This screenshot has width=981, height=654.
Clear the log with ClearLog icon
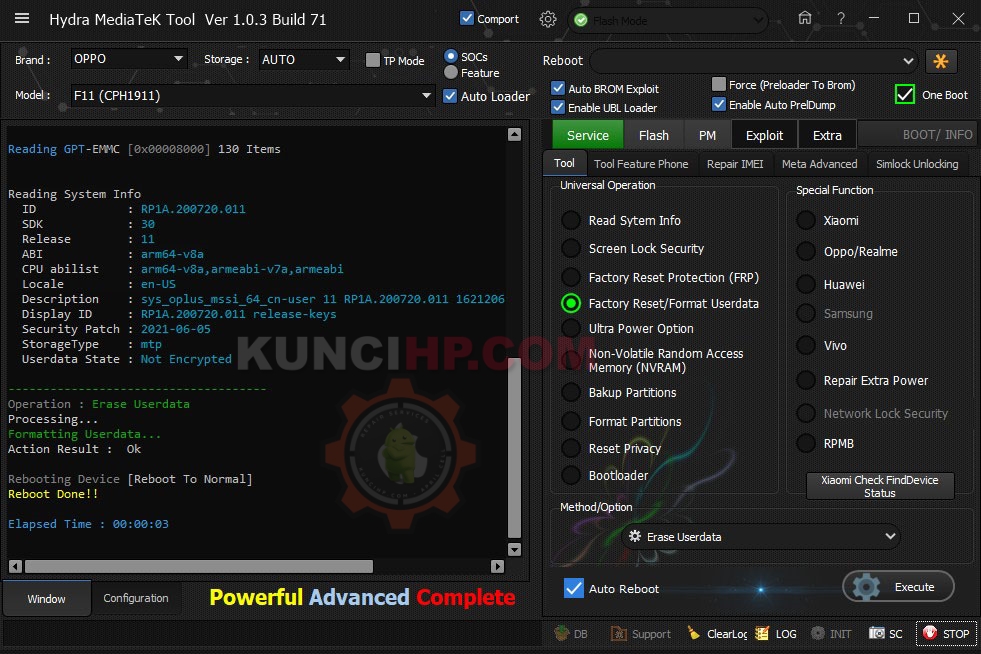coord(693,633)
